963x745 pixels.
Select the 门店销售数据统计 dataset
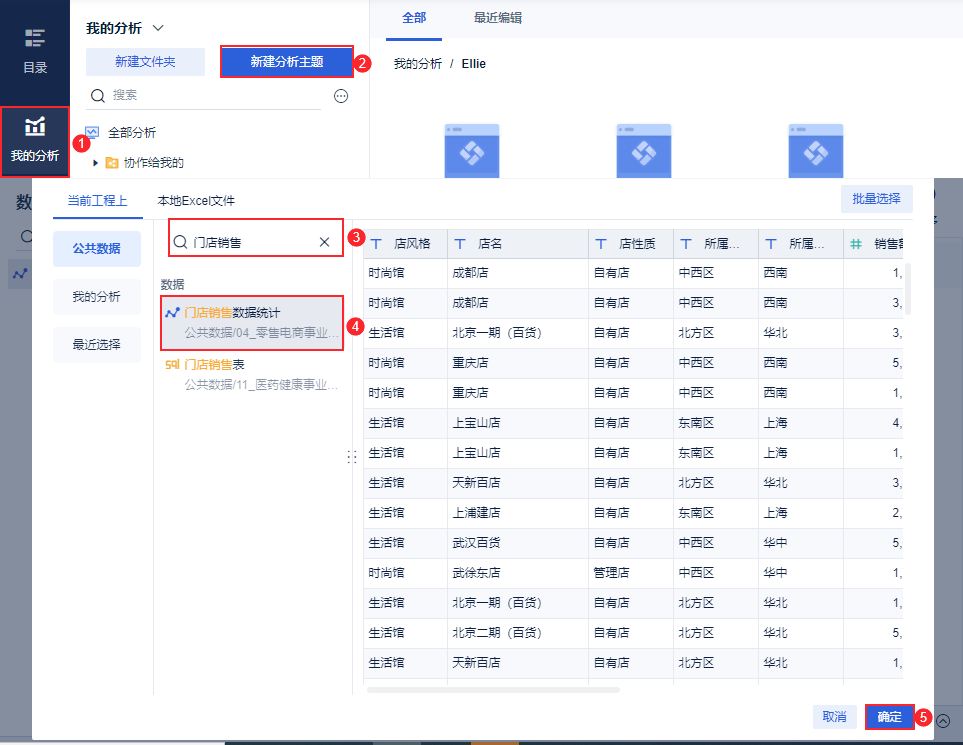252,323
